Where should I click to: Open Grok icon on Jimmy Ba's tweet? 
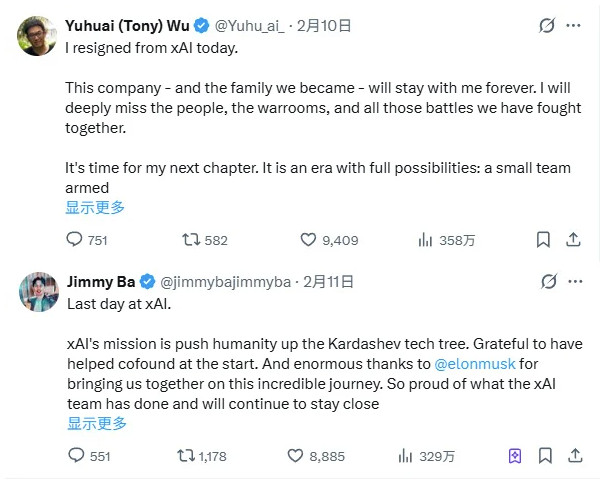[x=547, y=281]
